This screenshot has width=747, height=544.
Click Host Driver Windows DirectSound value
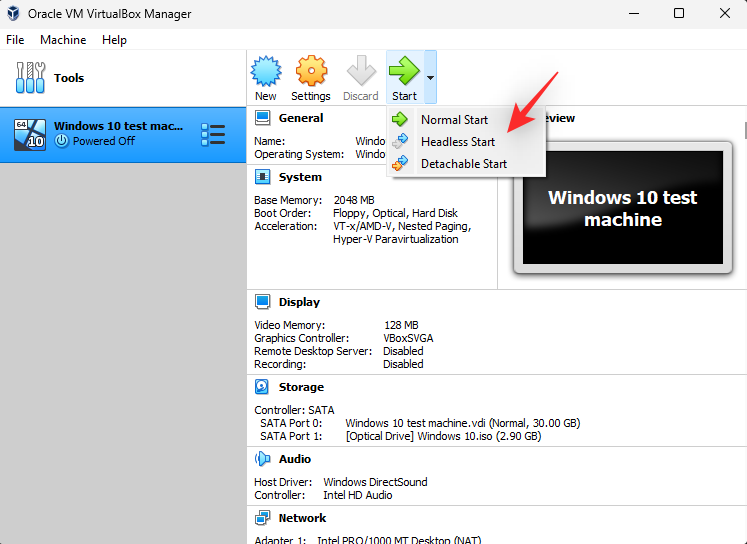coord(375,482)
